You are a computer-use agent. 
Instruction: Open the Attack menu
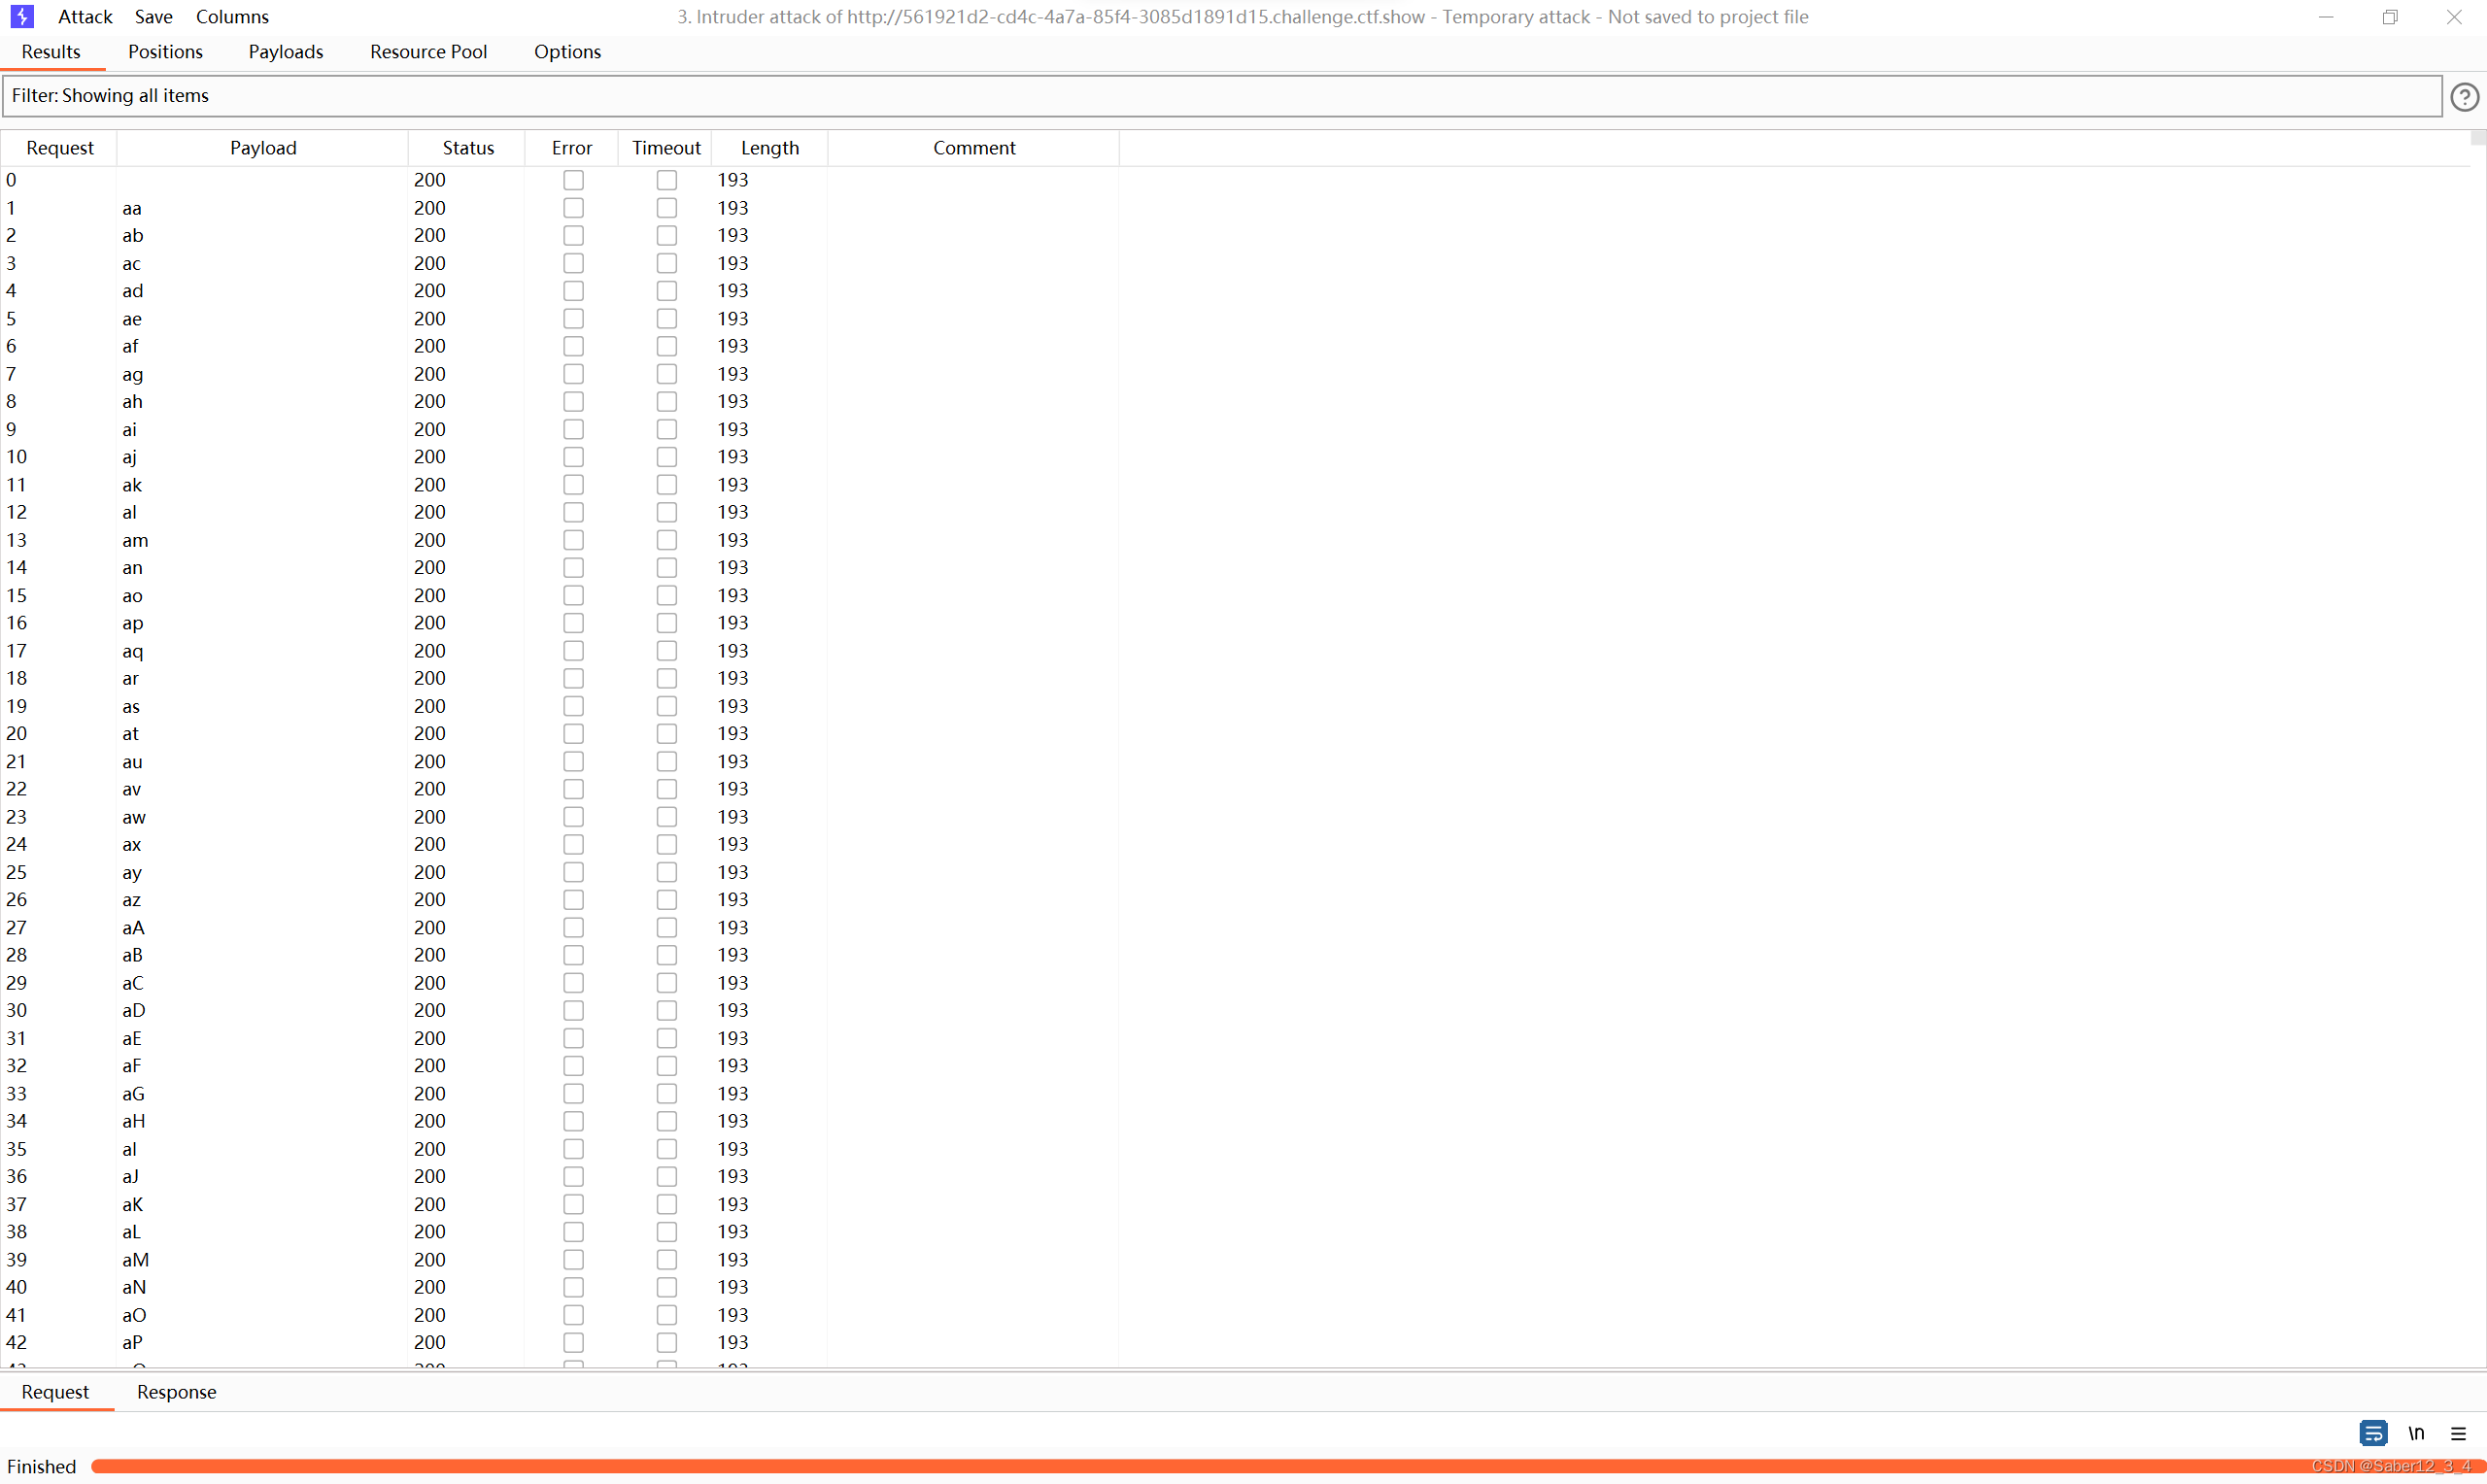pos(85,17)
